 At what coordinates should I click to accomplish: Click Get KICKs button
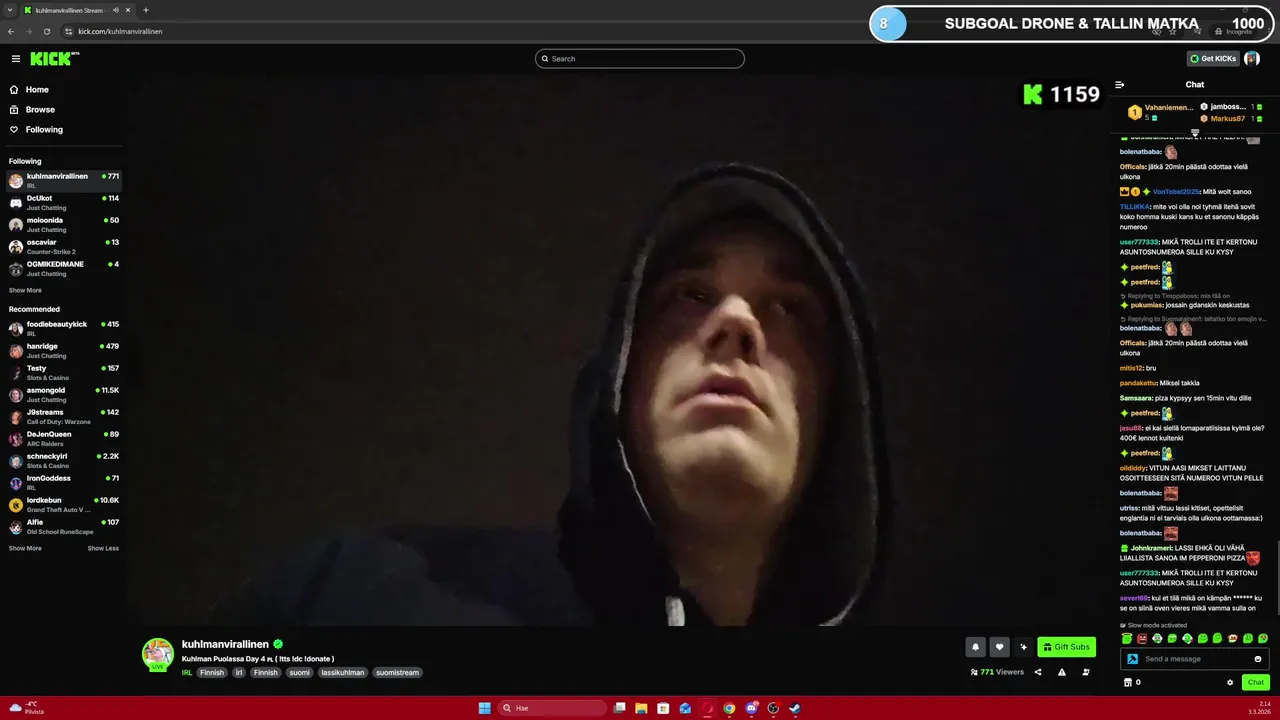click(x=1213, y=59)
